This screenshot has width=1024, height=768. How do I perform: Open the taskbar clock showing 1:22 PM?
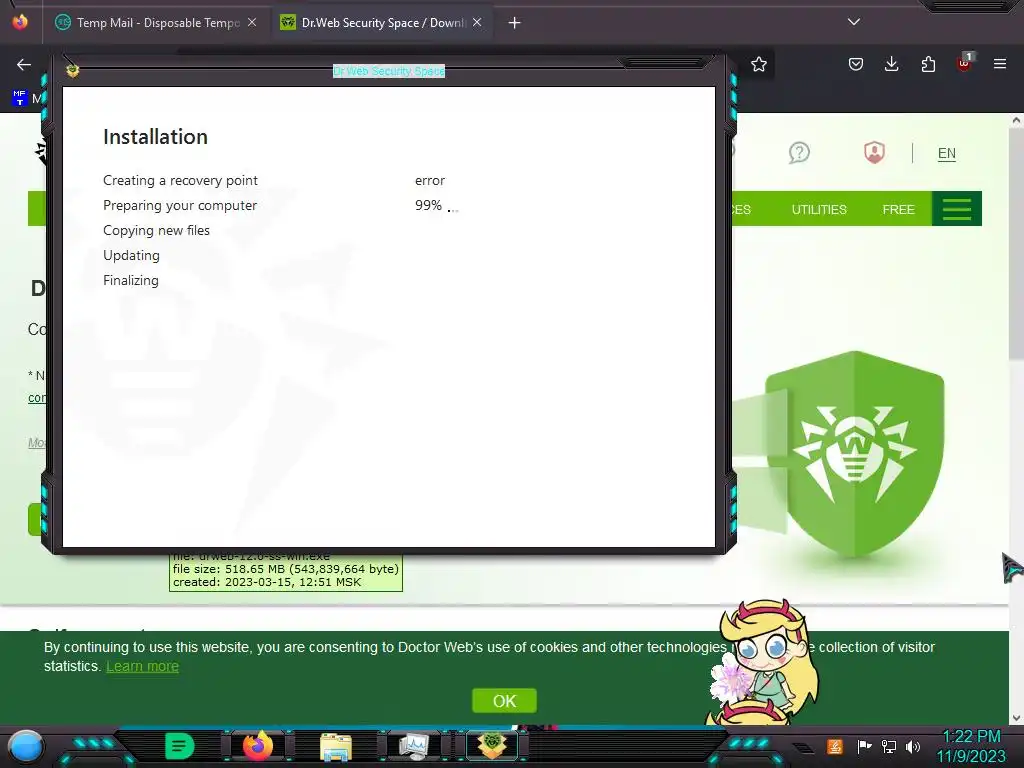971,746
